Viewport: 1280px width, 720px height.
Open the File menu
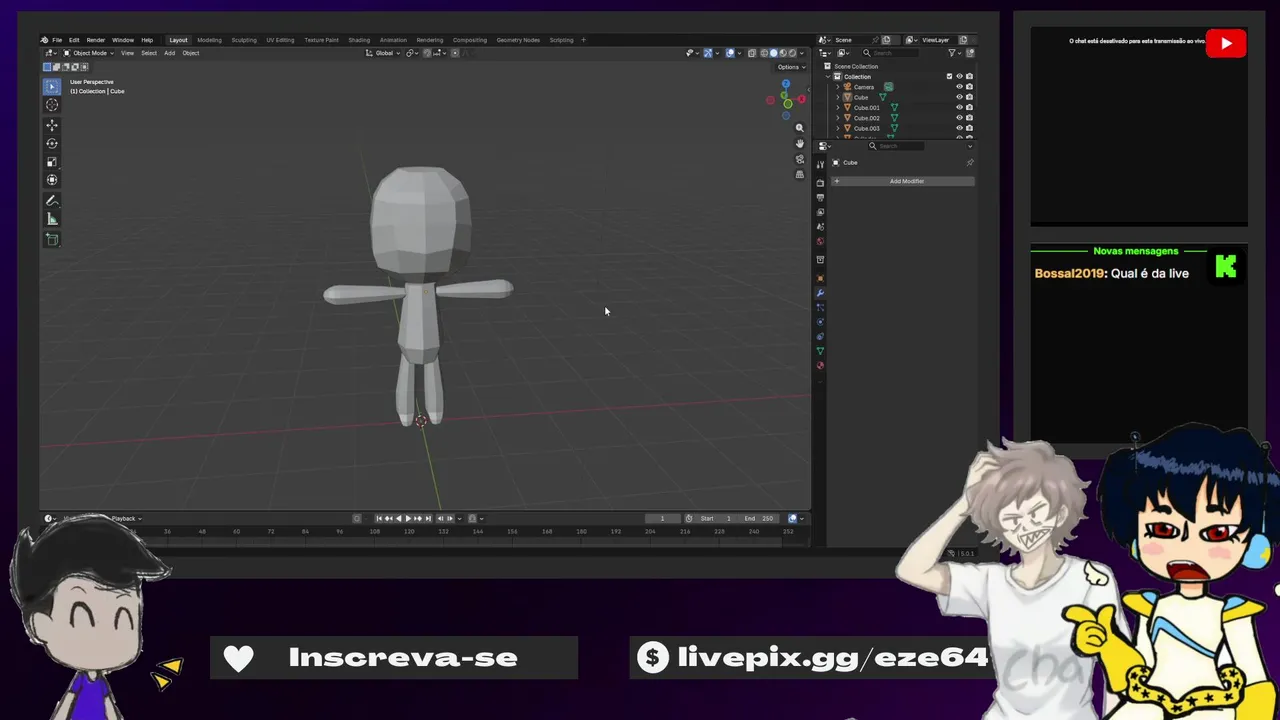(57, 40)
